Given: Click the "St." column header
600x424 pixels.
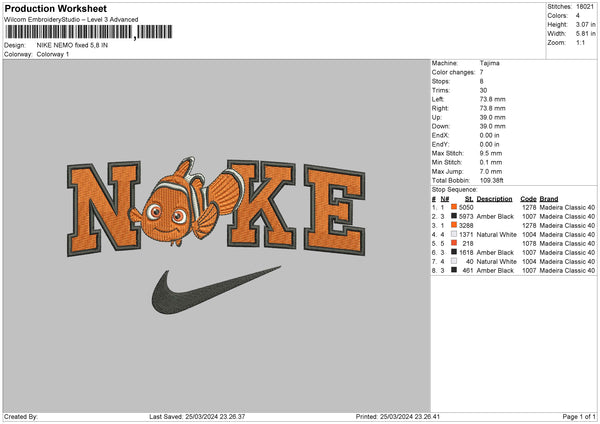Looking at the screenshot, I should [469, 199].
